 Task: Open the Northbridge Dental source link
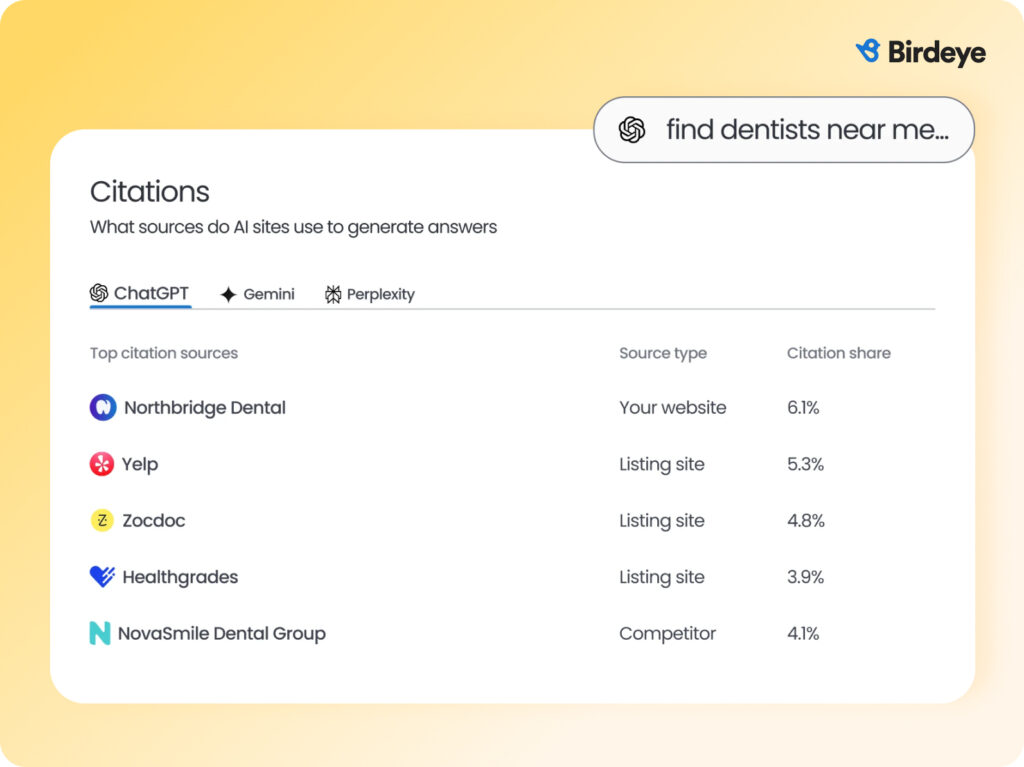(x=204, y=407)
